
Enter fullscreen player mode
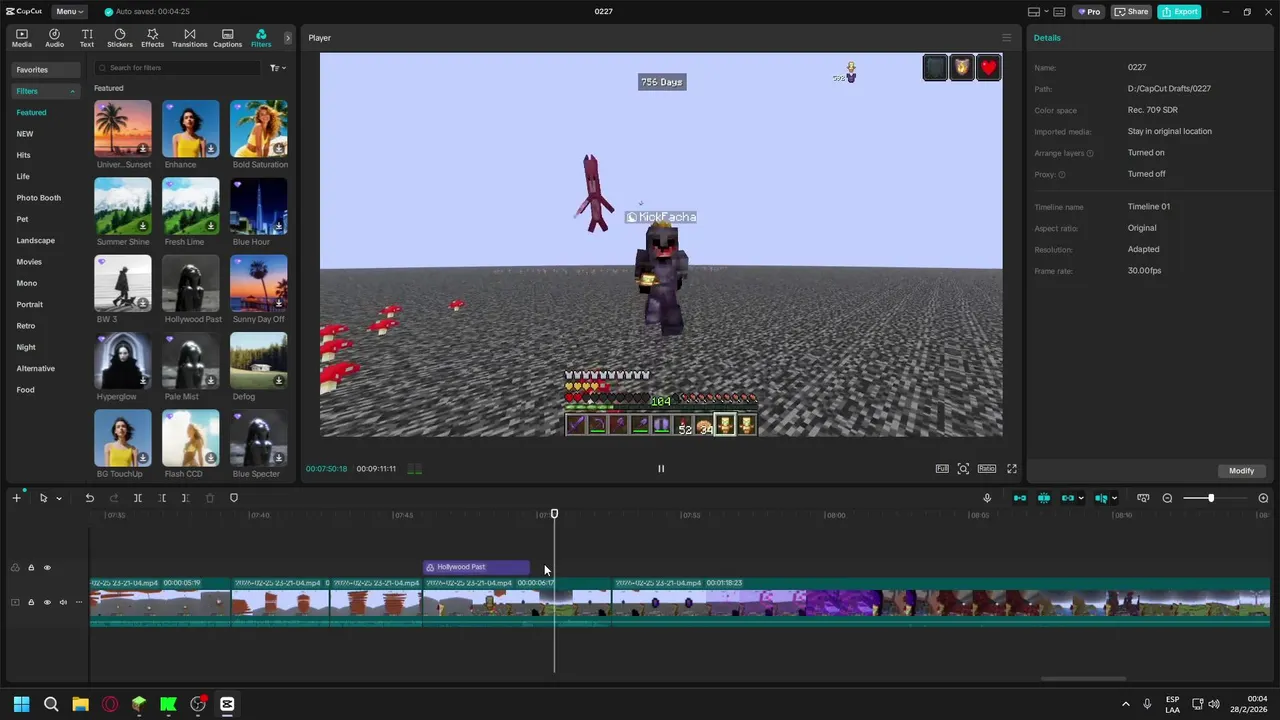[x=1012, y=468]
